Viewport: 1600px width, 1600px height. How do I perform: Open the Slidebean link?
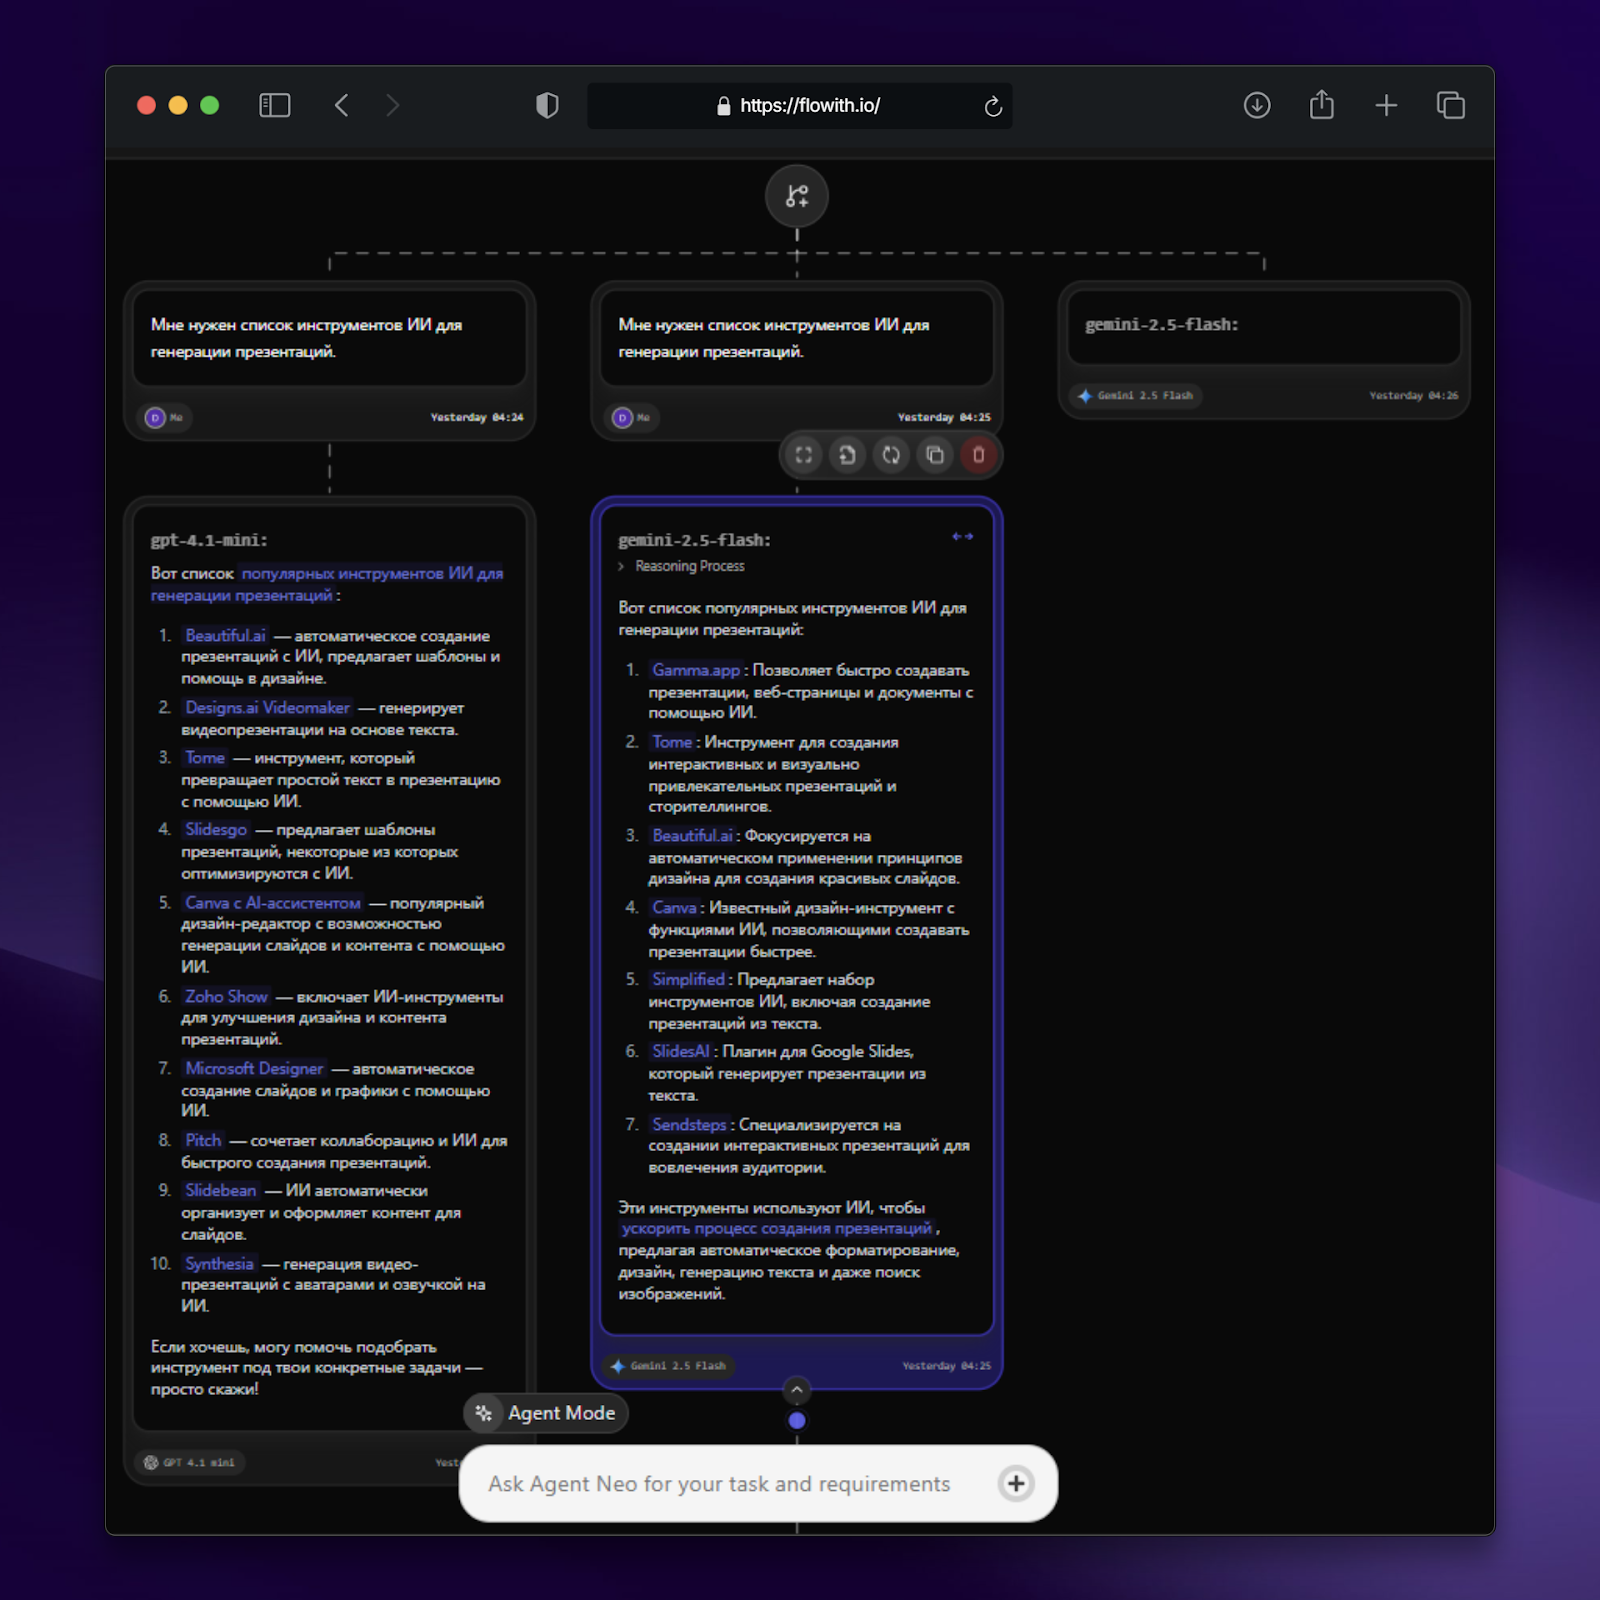pos(220,1190)
